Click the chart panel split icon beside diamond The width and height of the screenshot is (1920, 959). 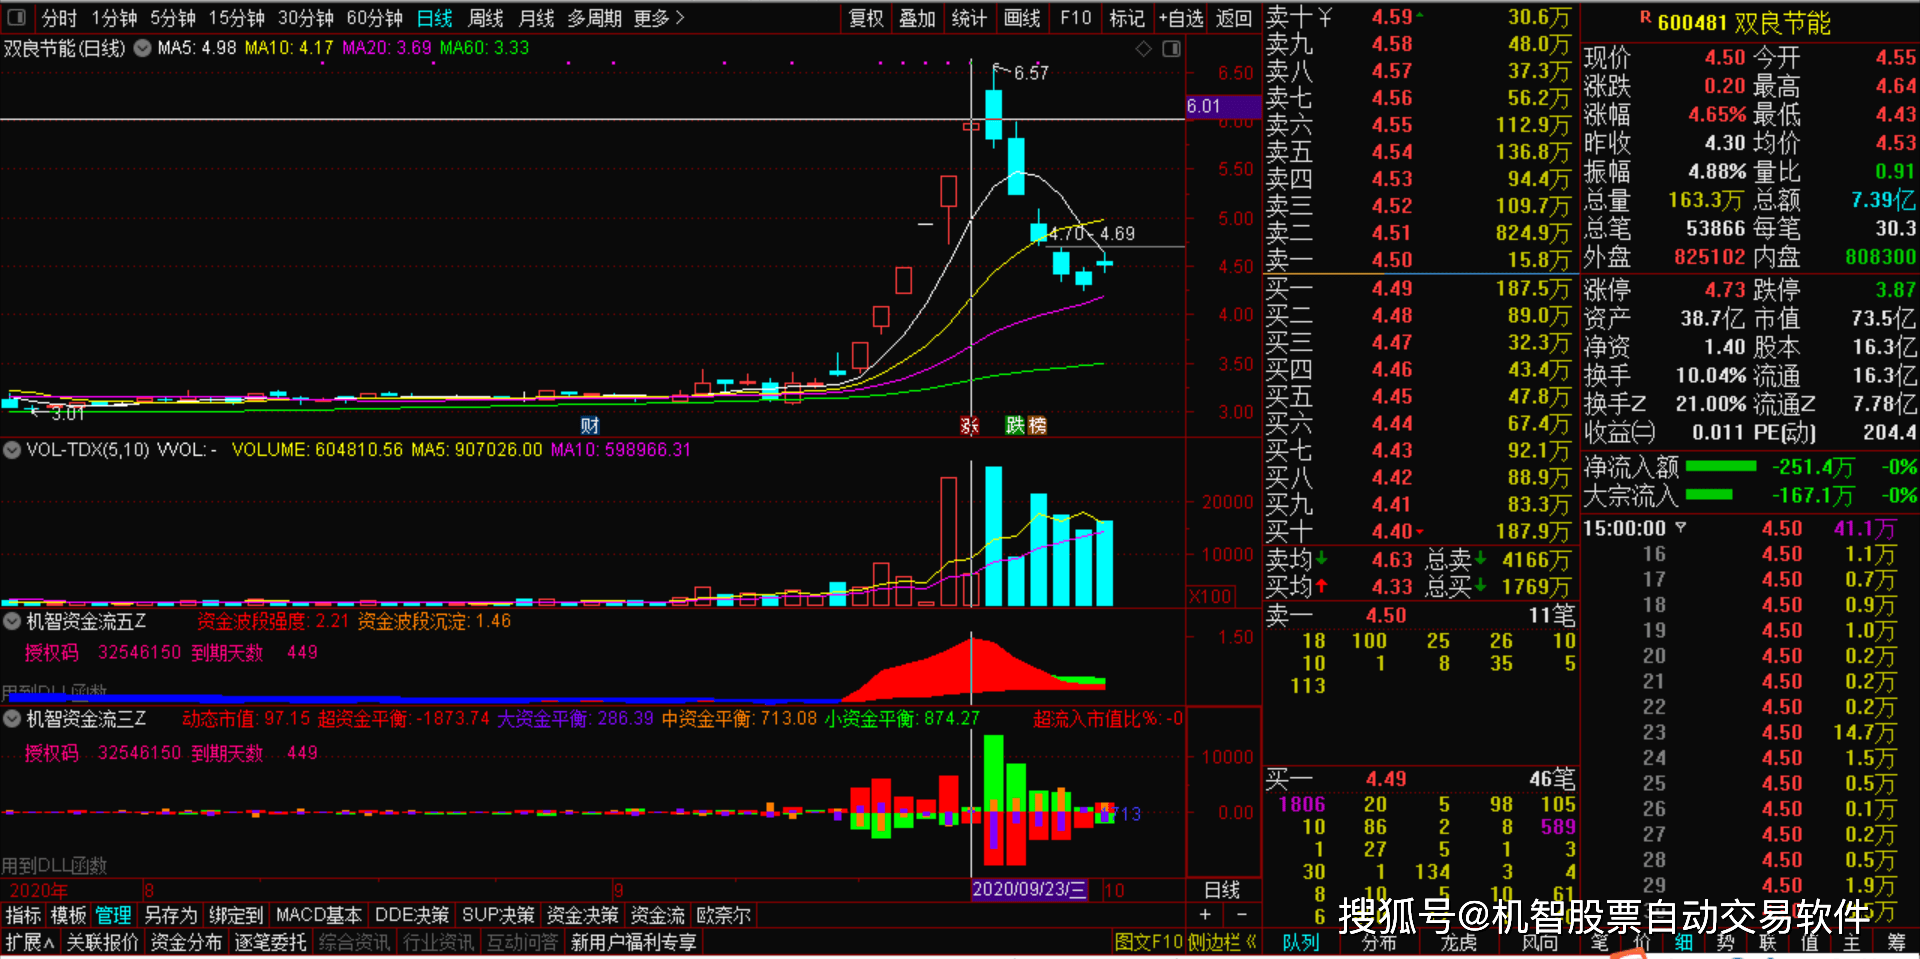pyautogui.click(x=1171, y=49)
